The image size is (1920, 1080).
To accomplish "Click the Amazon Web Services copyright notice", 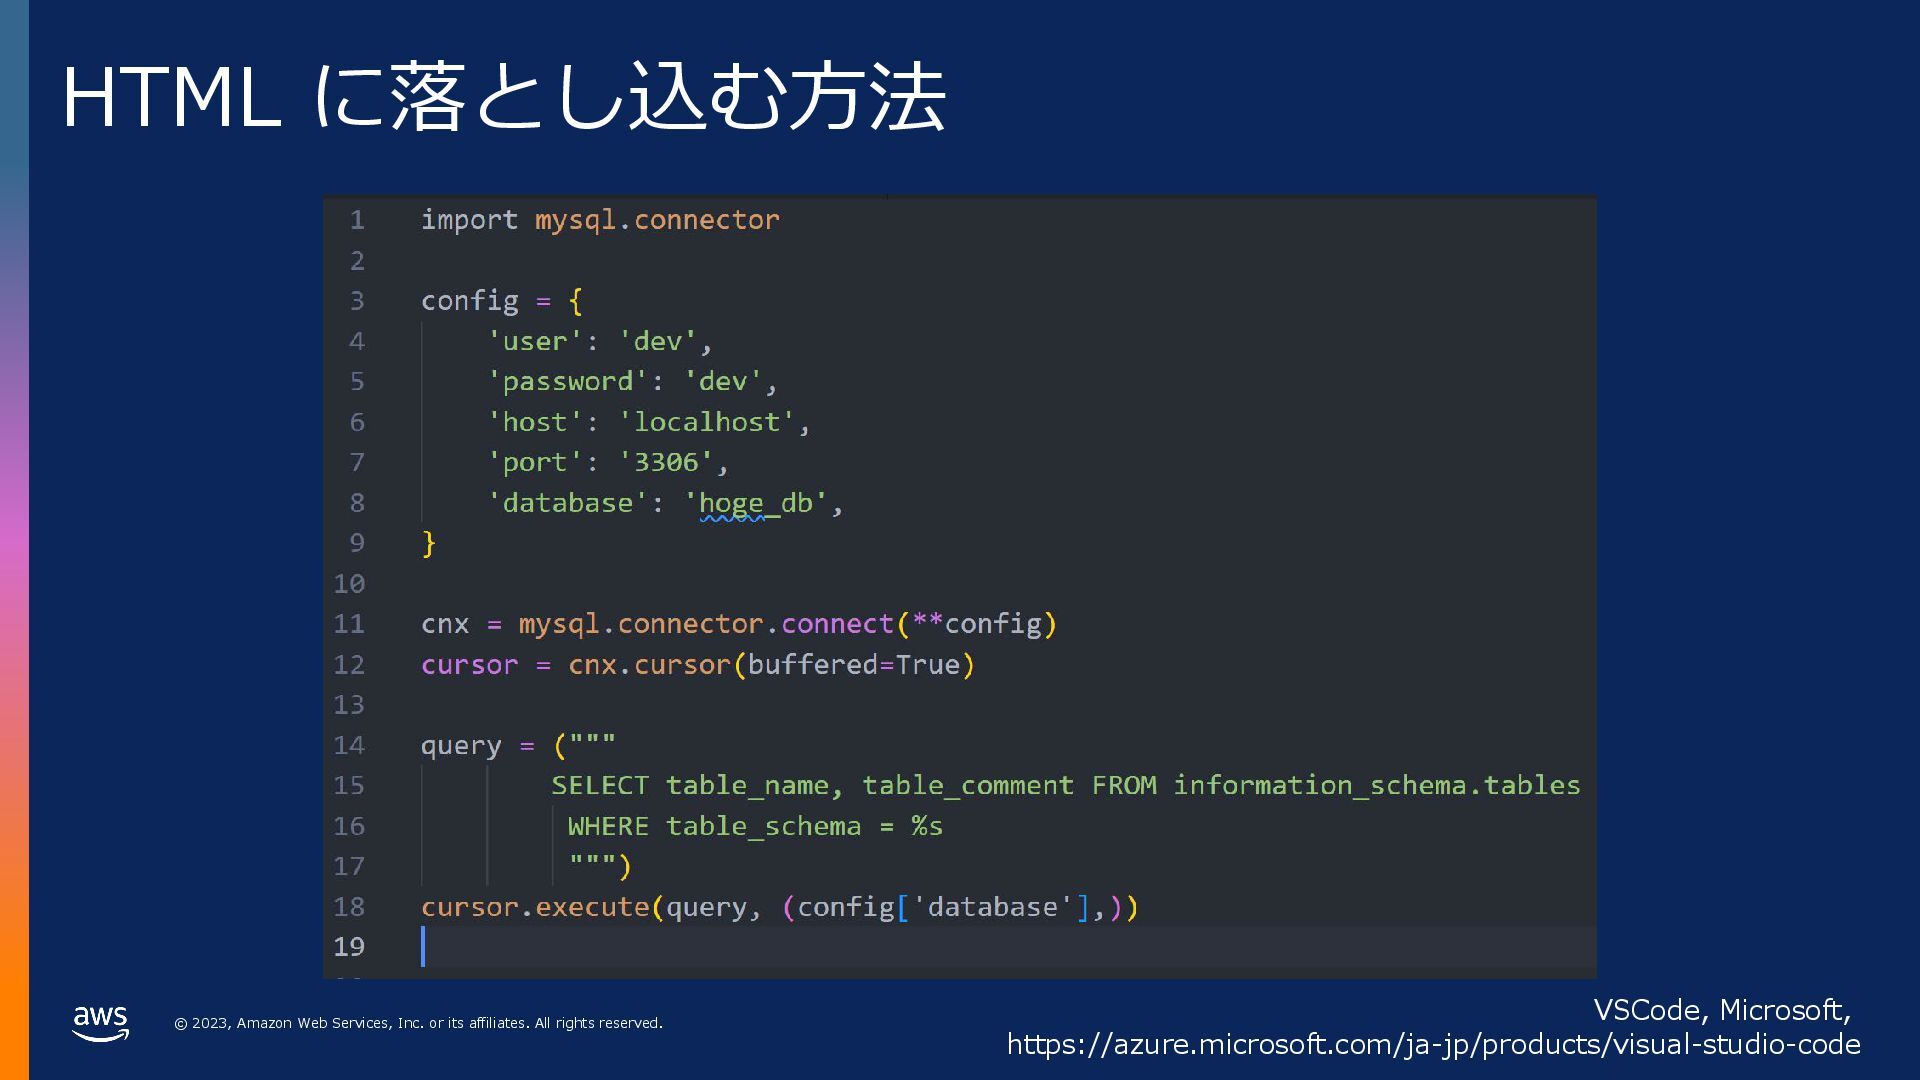I will coord(418,1023).
